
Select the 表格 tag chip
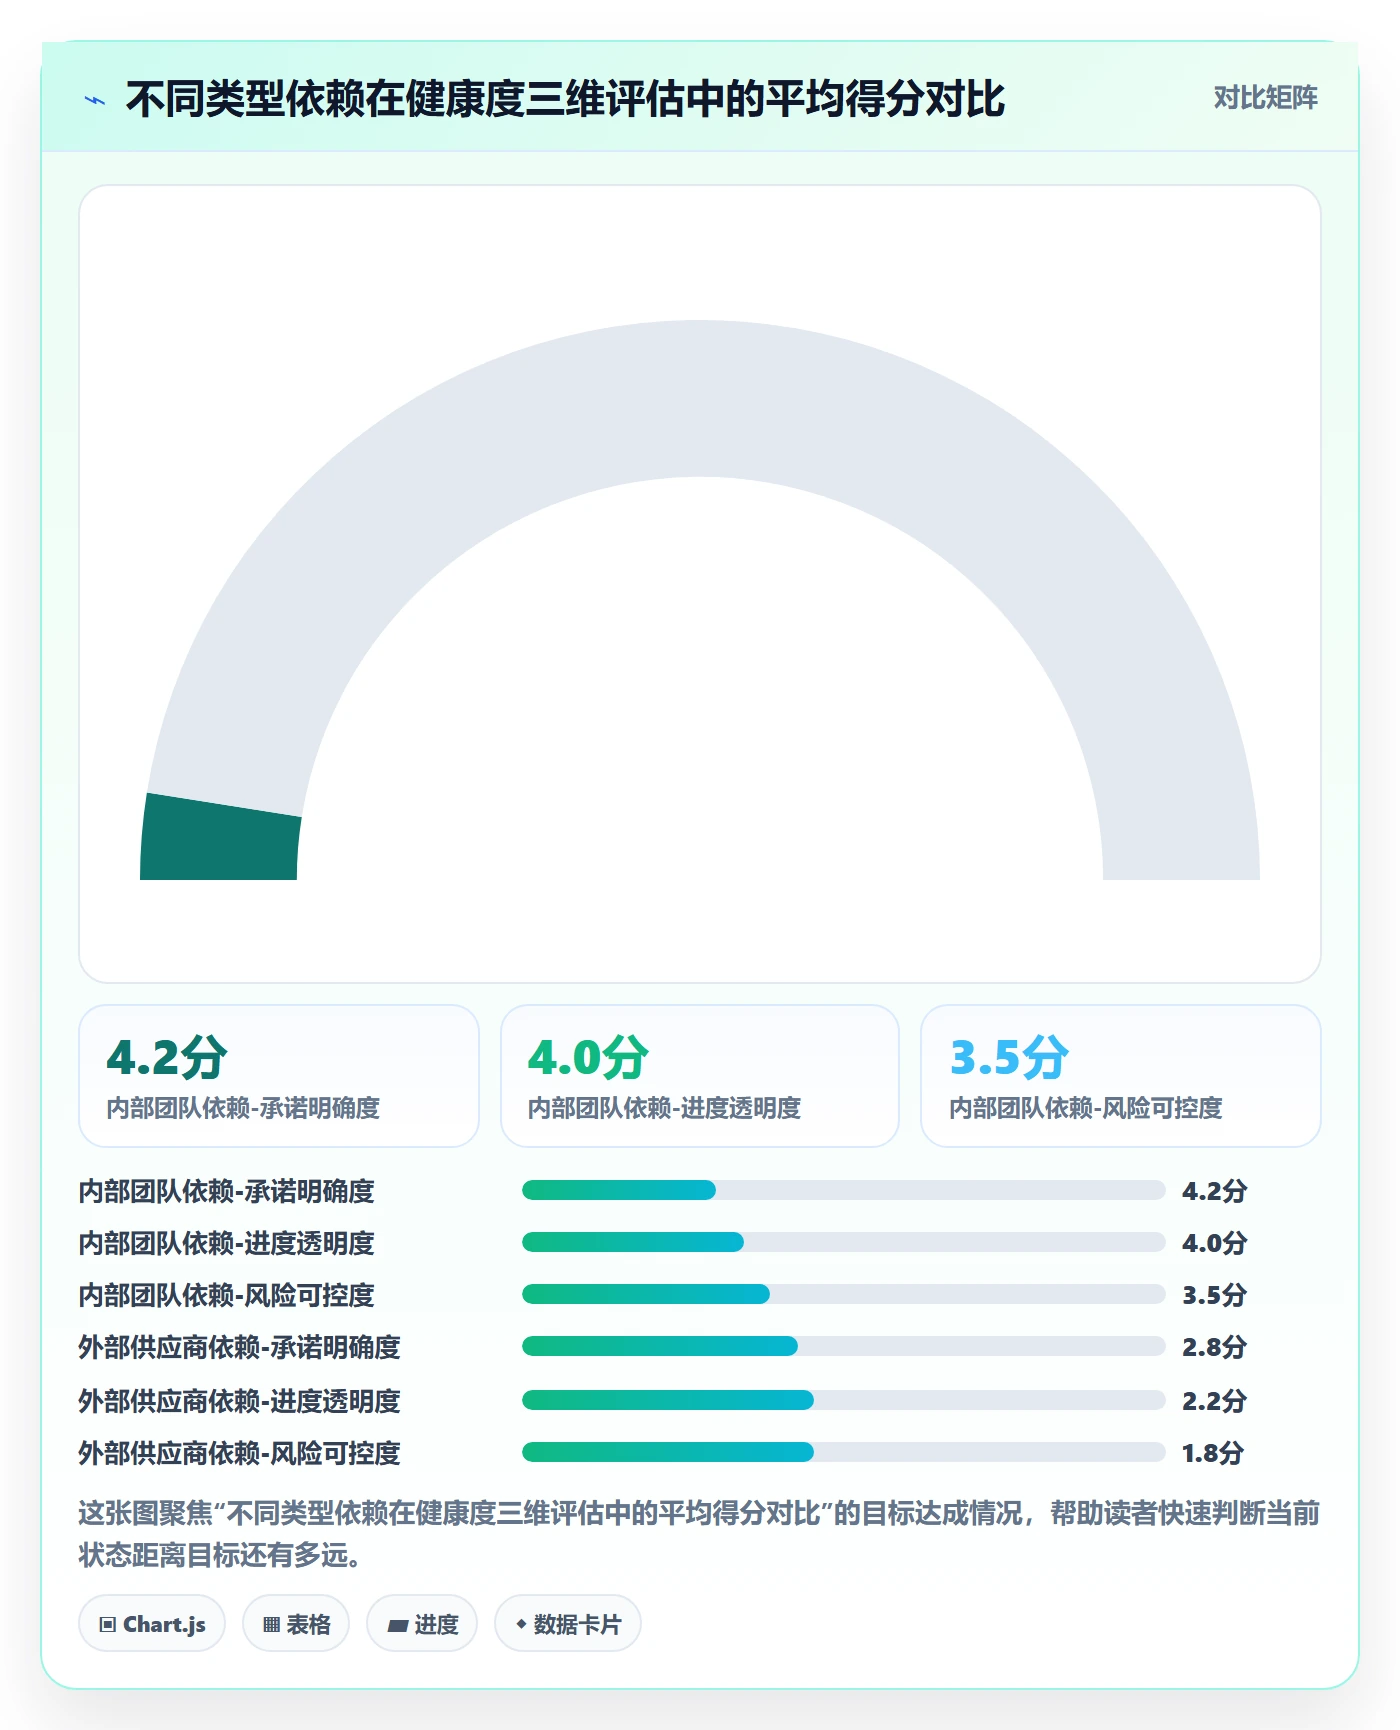(x=296, y=1623)
